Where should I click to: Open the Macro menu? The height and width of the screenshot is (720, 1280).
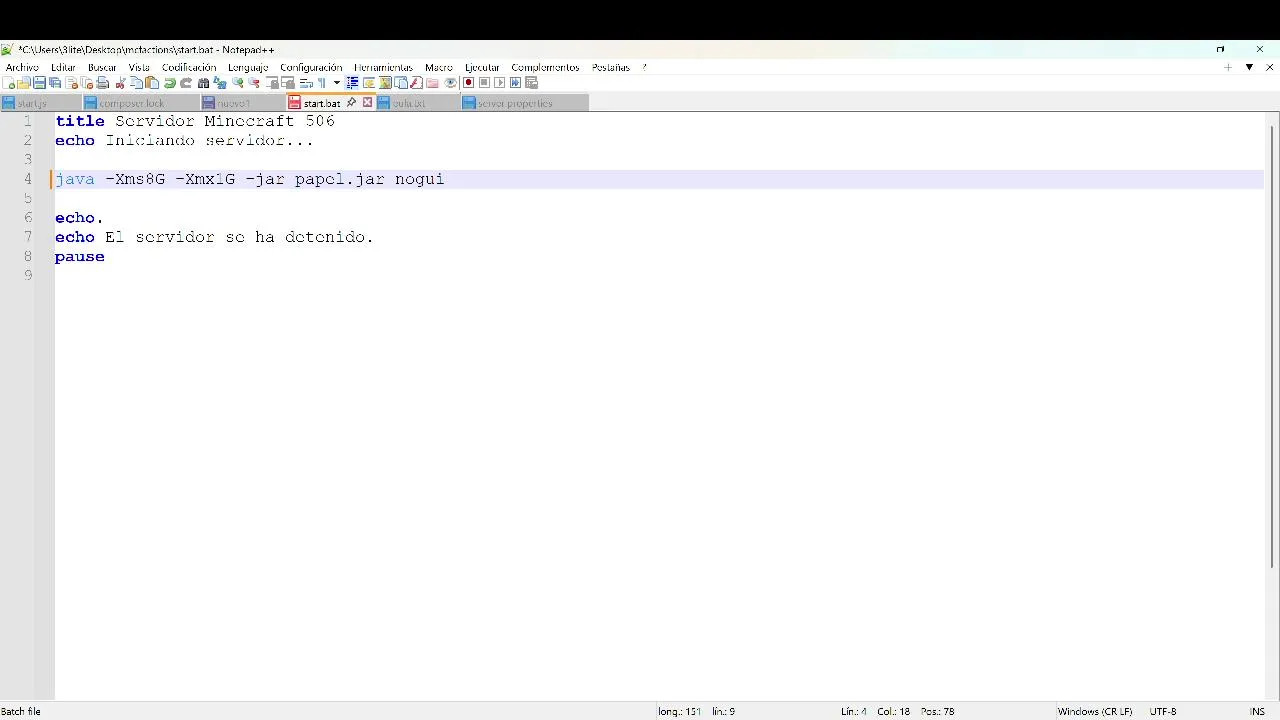tap(438, 67)
